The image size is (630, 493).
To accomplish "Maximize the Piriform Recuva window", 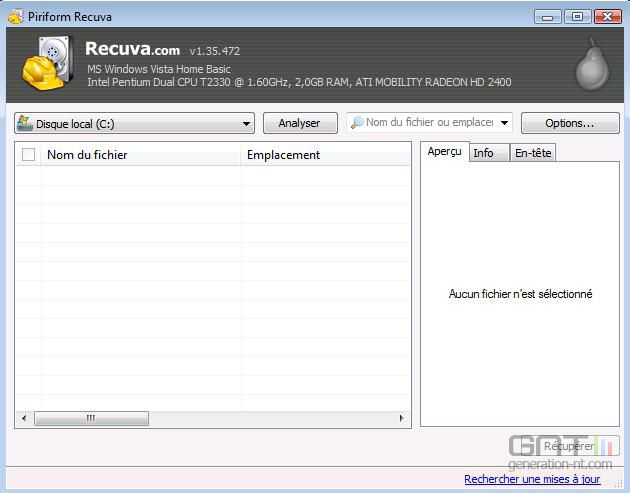I will [578, 16].
